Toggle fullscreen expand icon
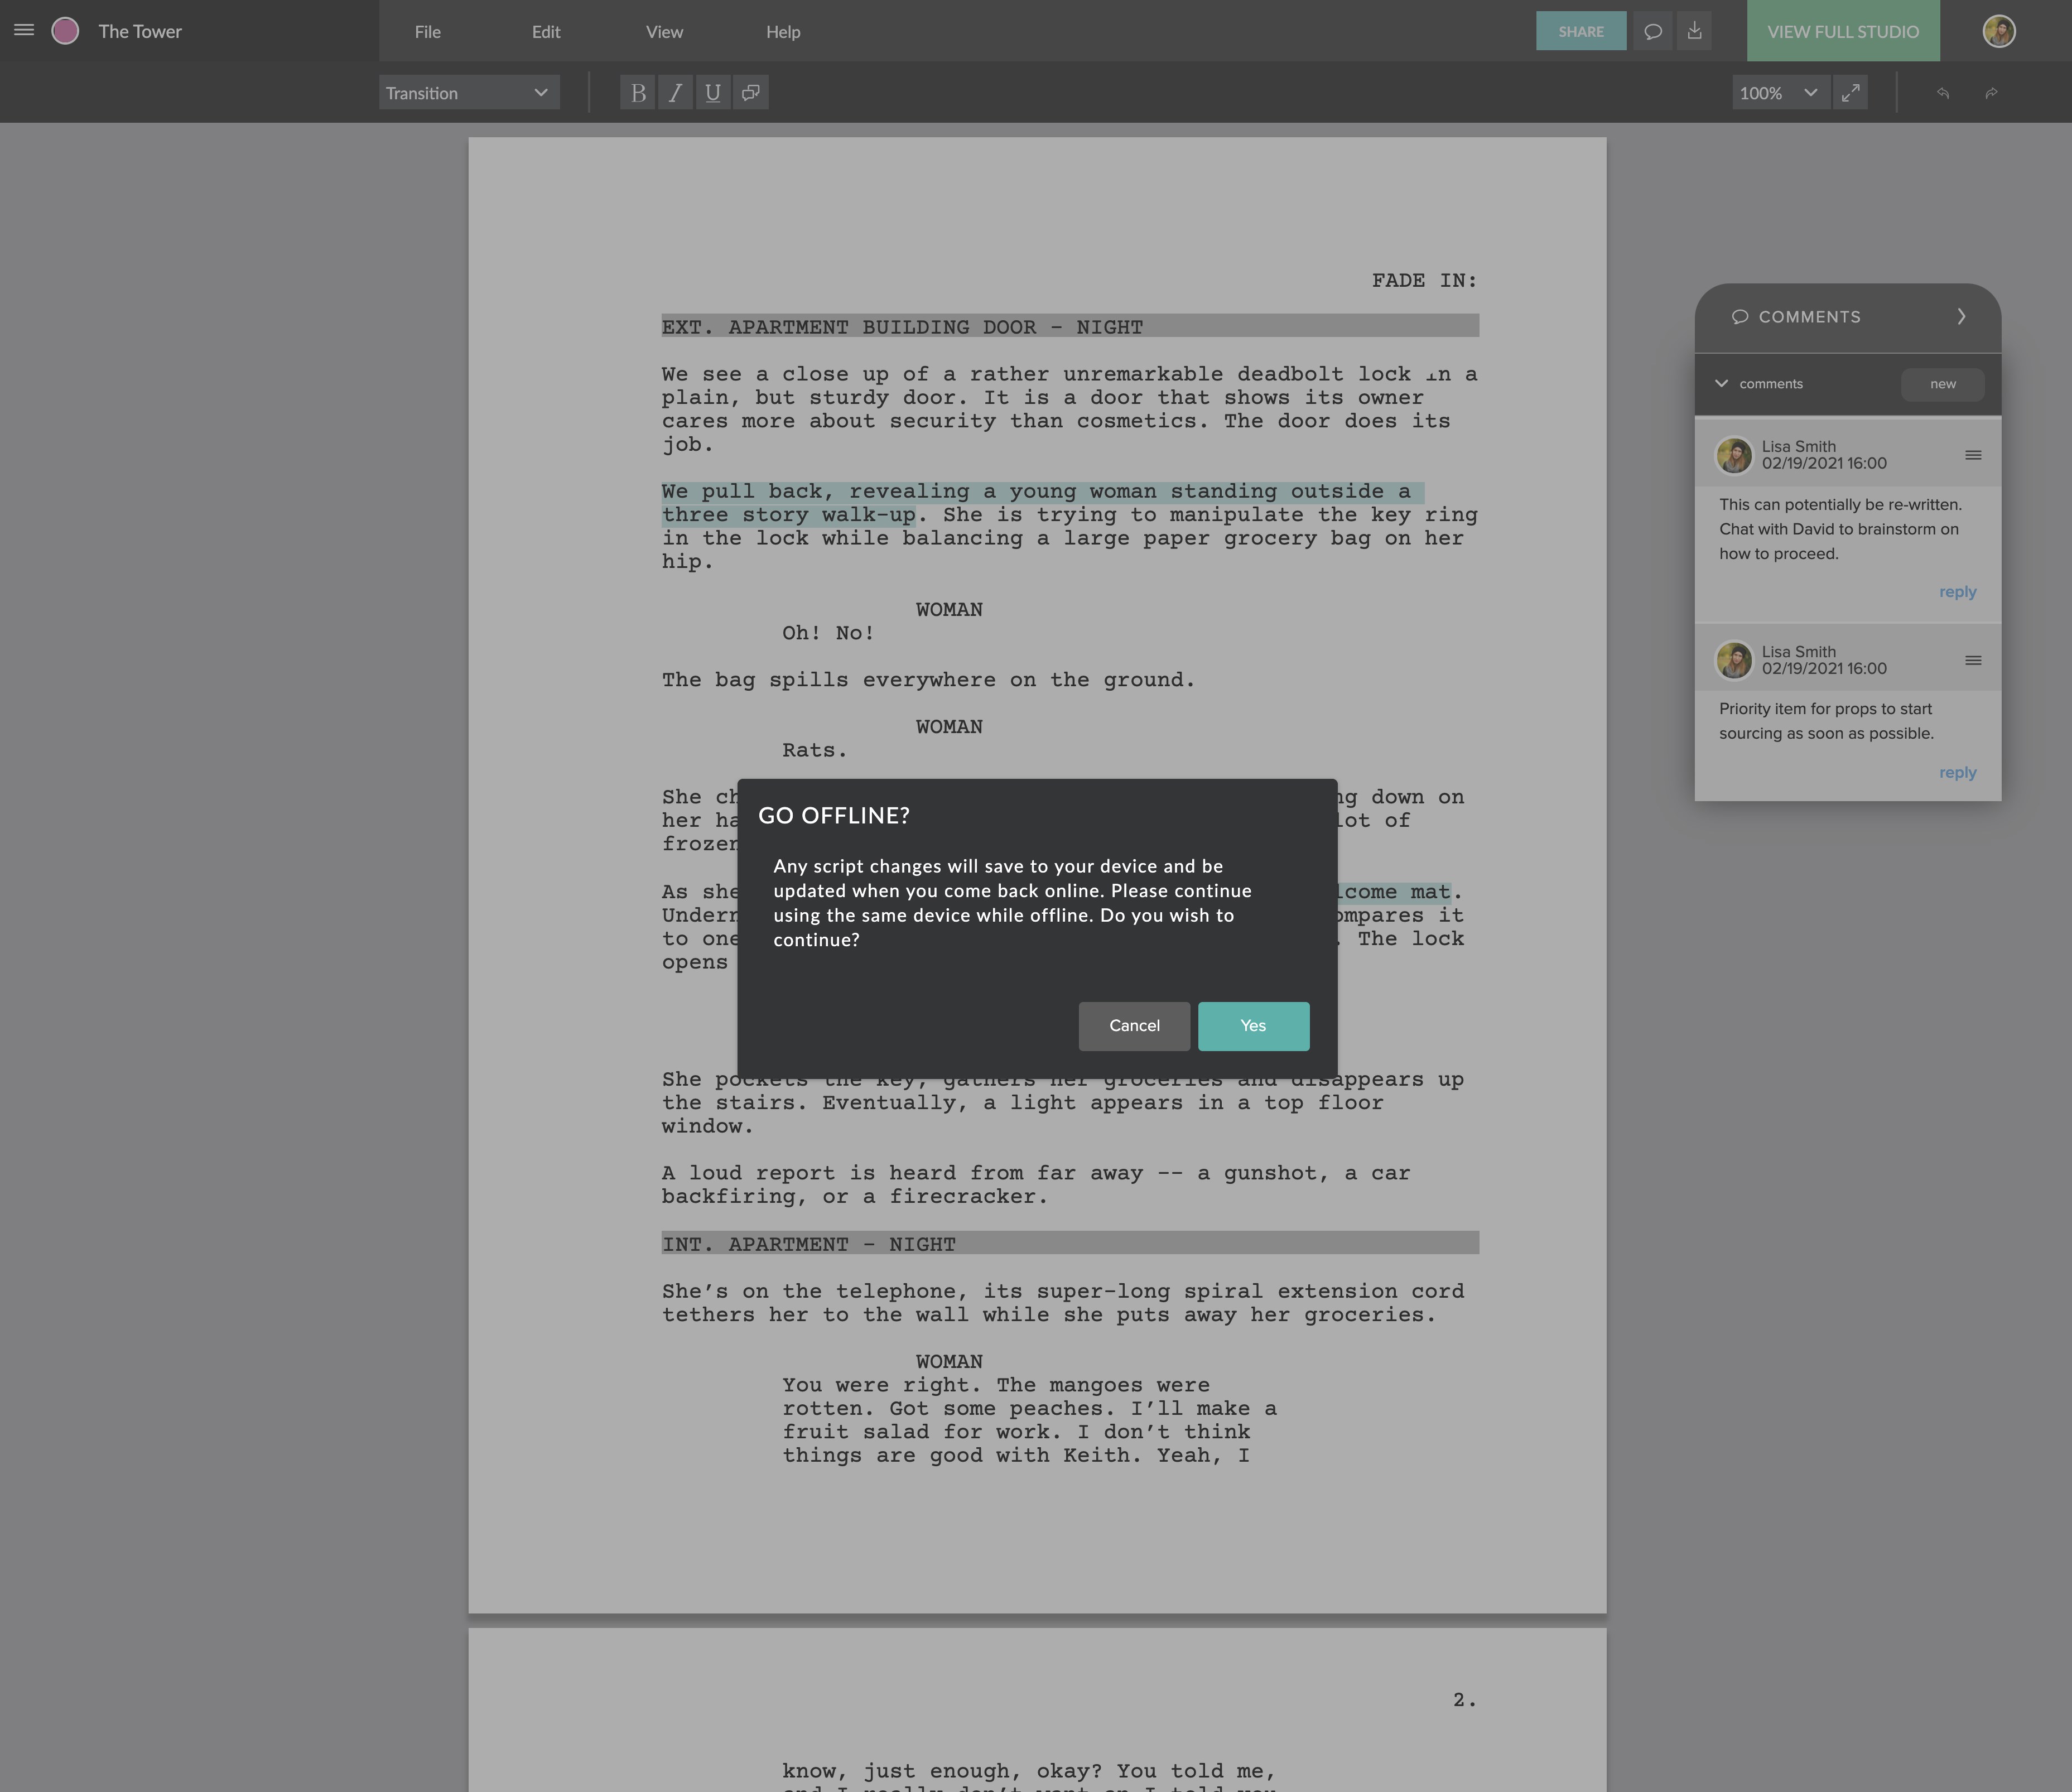The height and width of the screenshot is (1792, 2072). 1850,93
